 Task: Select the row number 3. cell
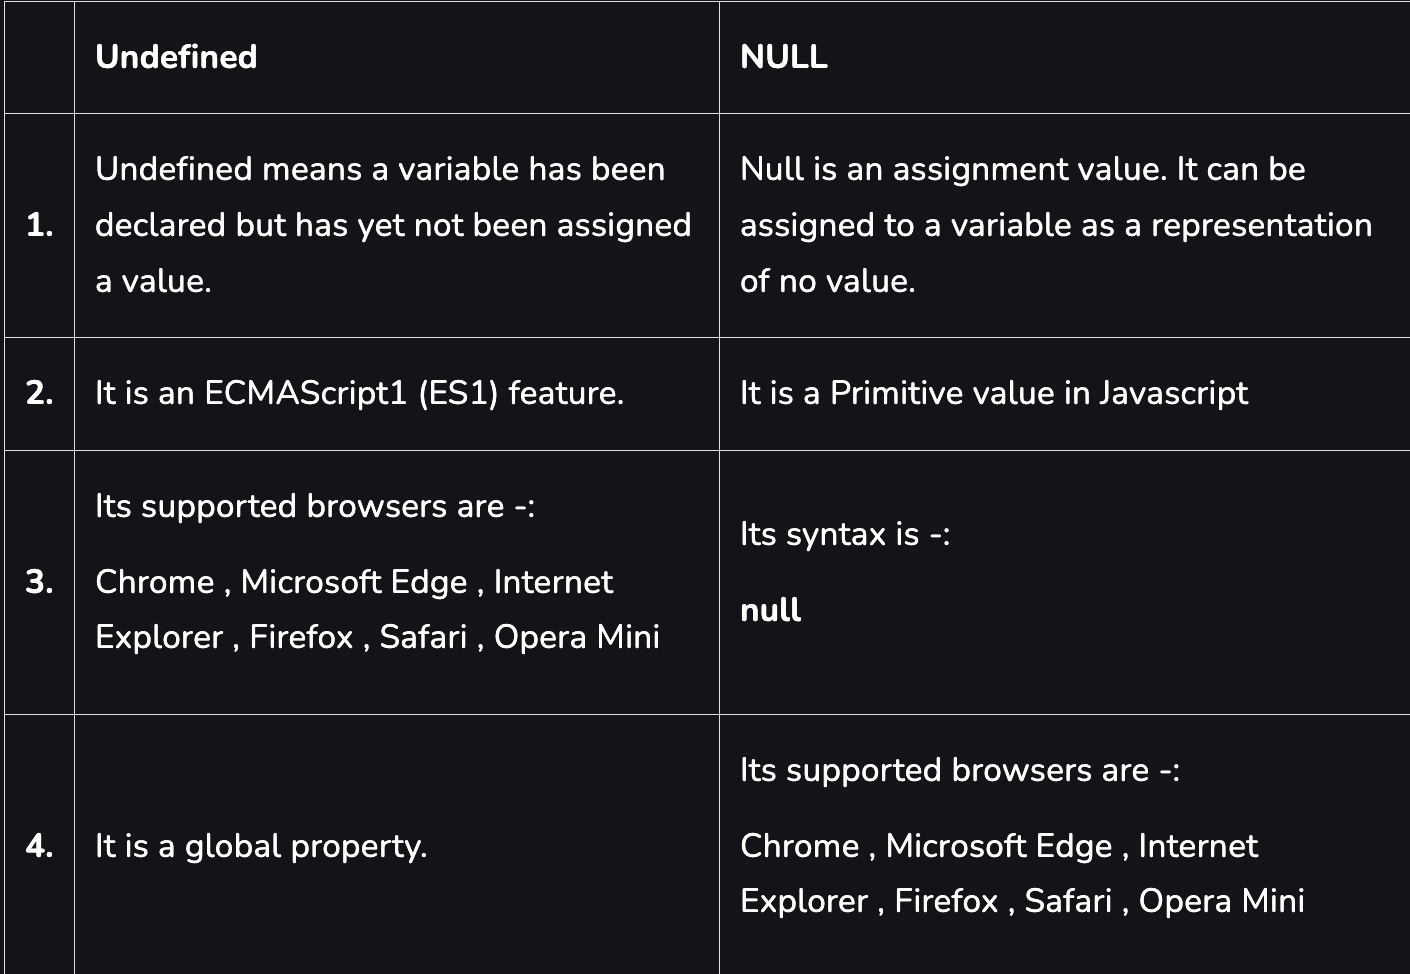coord(39,581)
